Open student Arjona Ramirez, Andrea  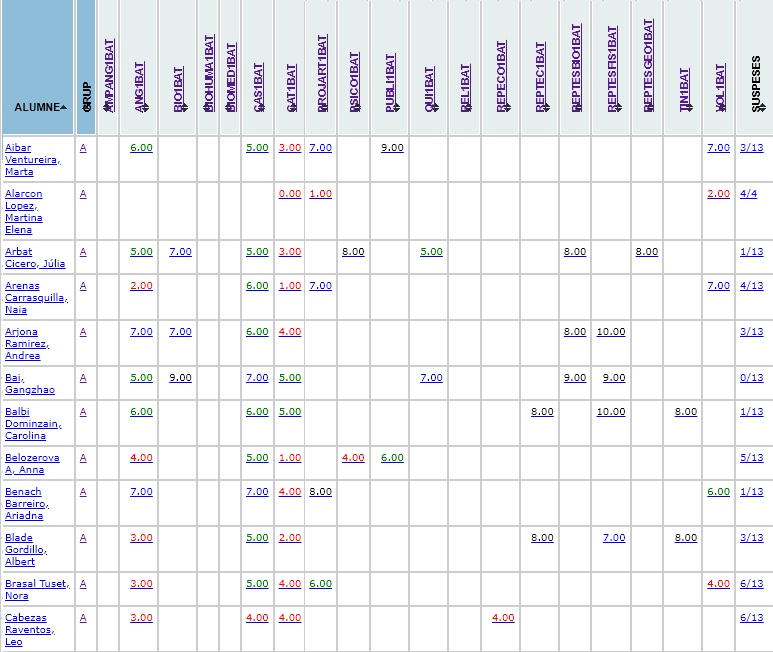click(x=27, y=343)
